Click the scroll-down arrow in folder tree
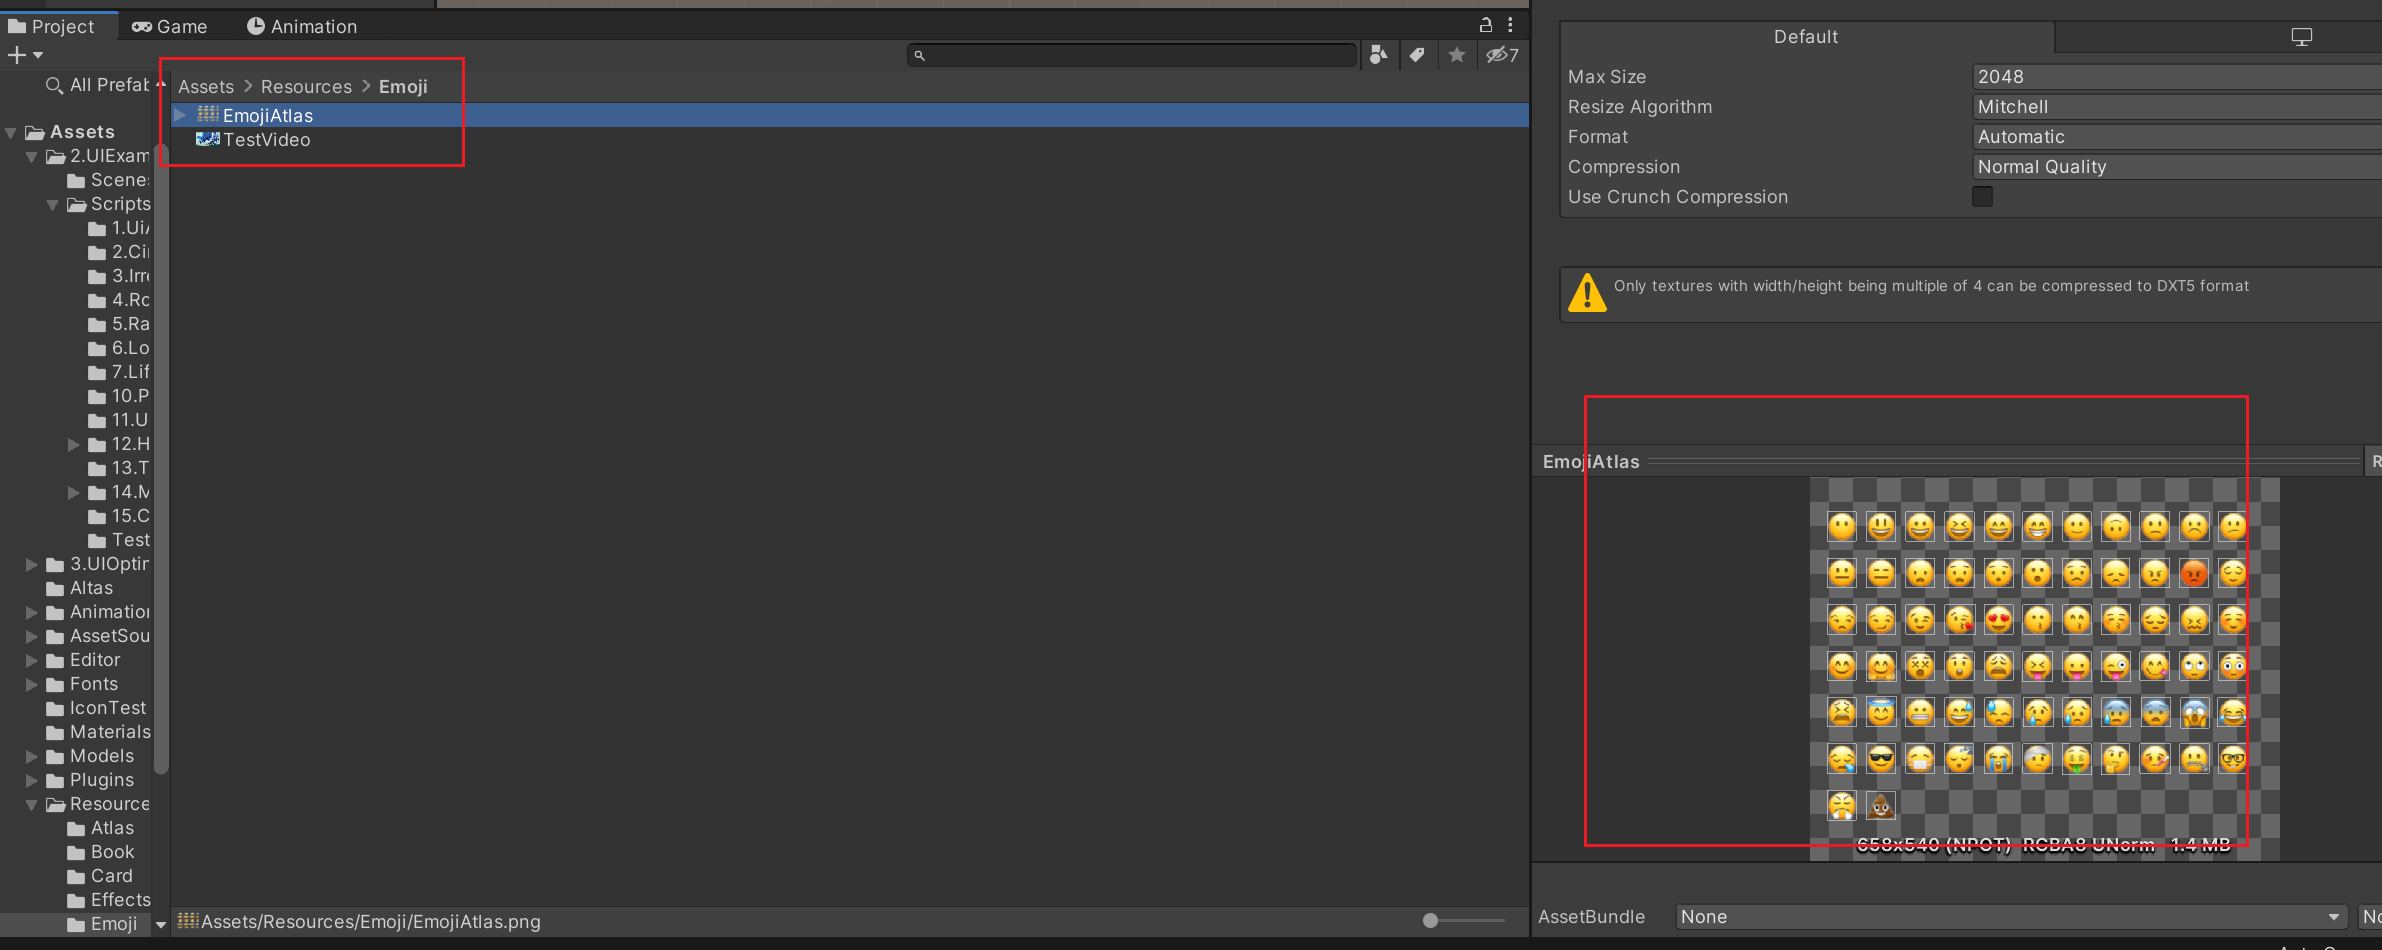The width and height of the screenshot is (2382, 950). tap(161, 925)
